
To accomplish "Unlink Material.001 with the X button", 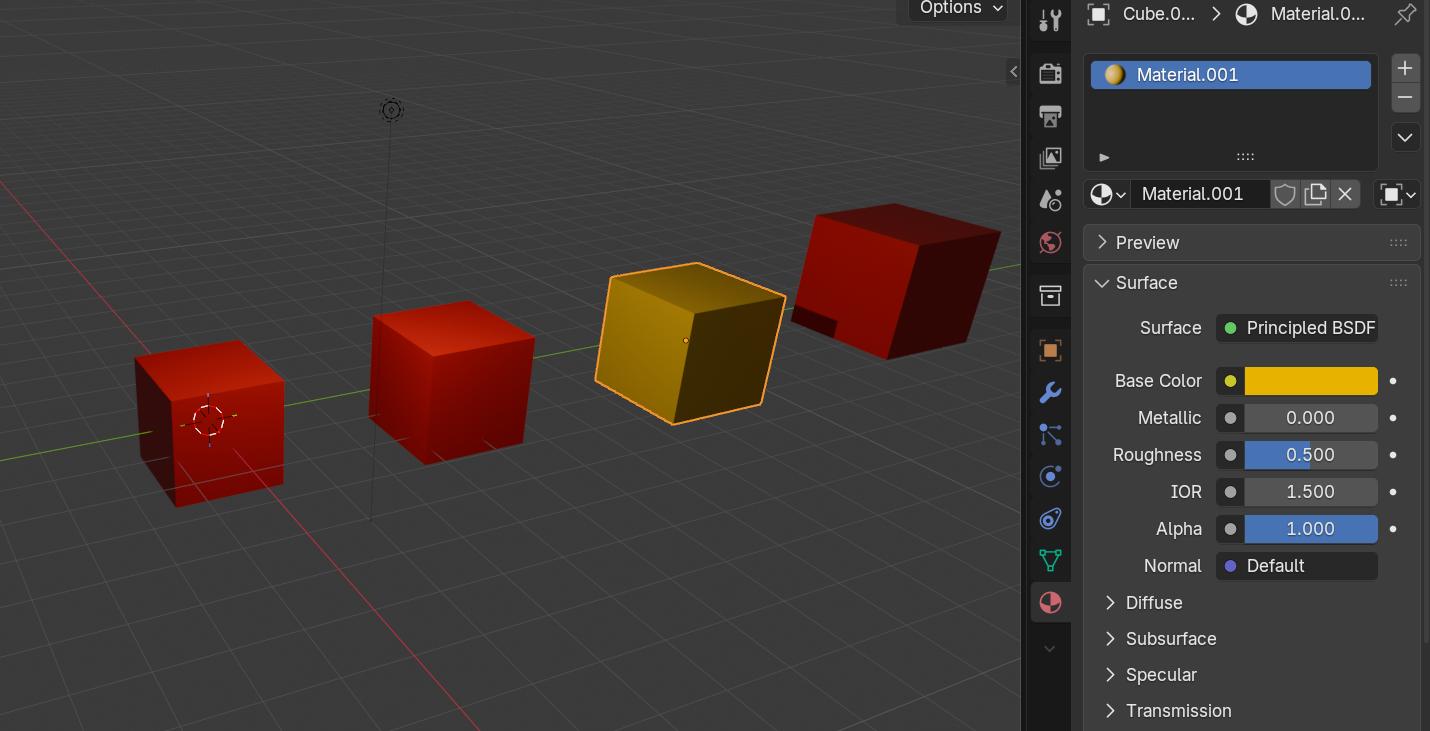I will 1345,194.
